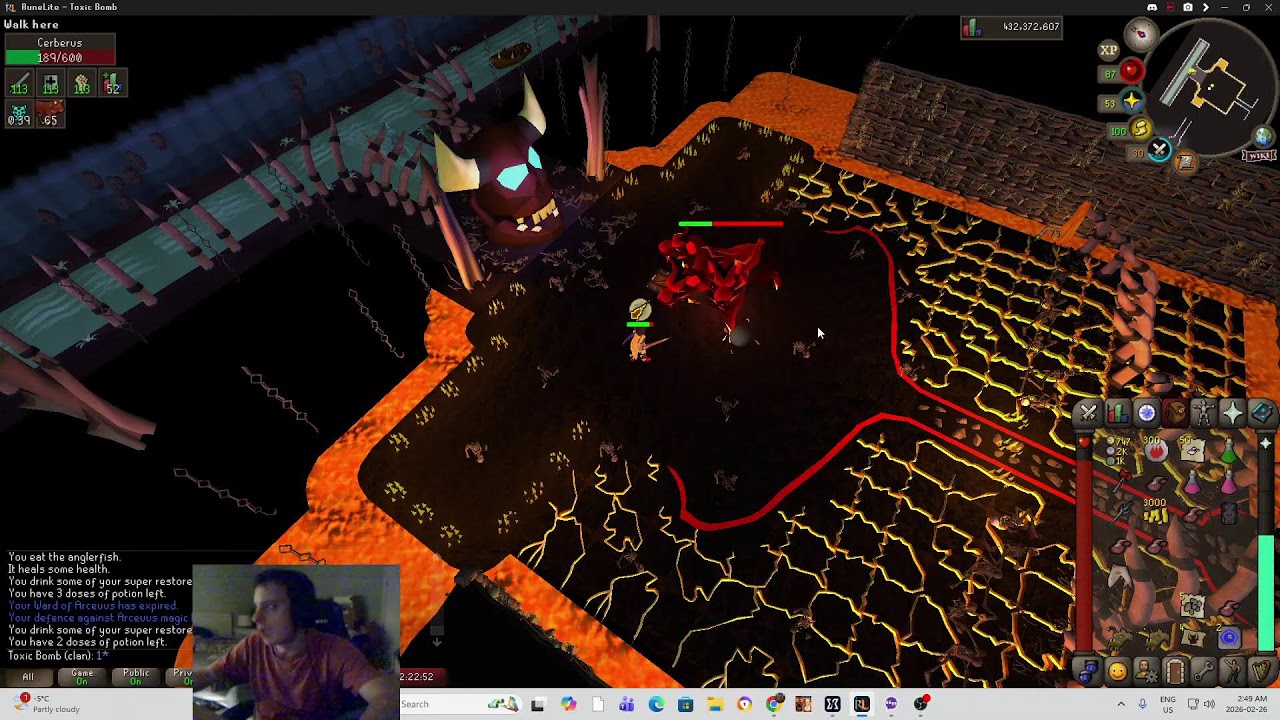Toggle the XP drops orb
The height and width of the screenshot is (720, 1280).
tap(1109, 50)
